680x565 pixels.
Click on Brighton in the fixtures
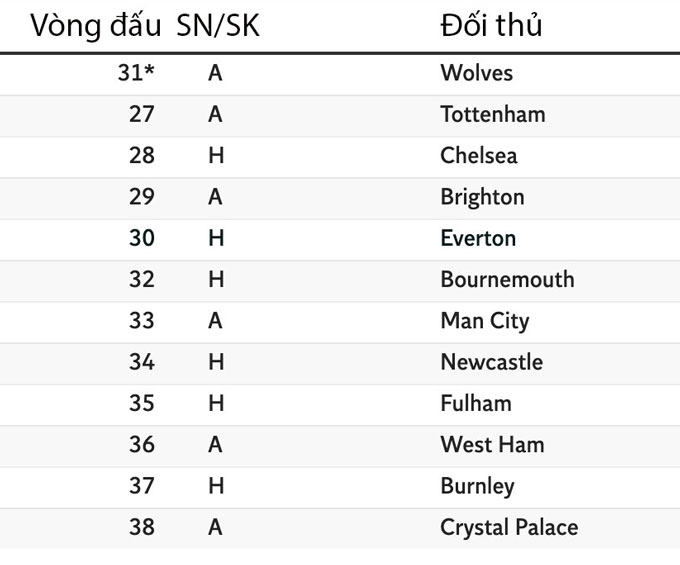click(482, 197)
